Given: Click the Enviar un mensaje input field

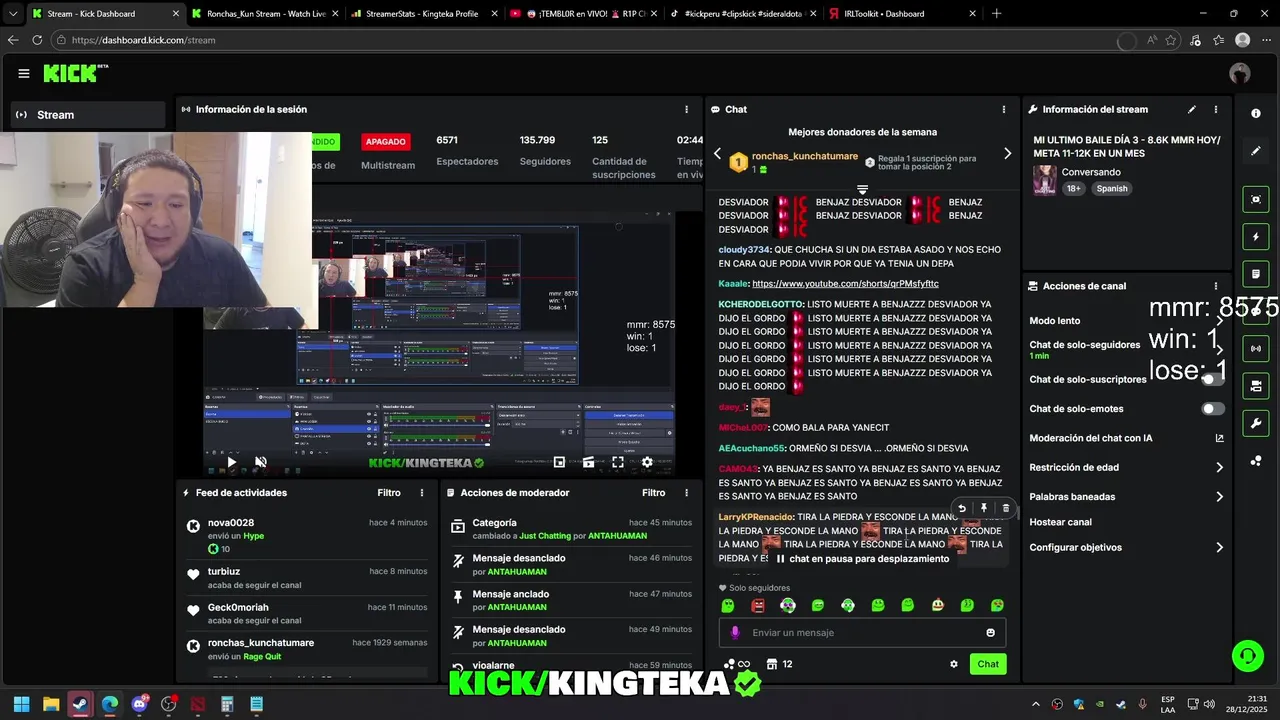Looking at the screenshot, I should pos(862,632).
